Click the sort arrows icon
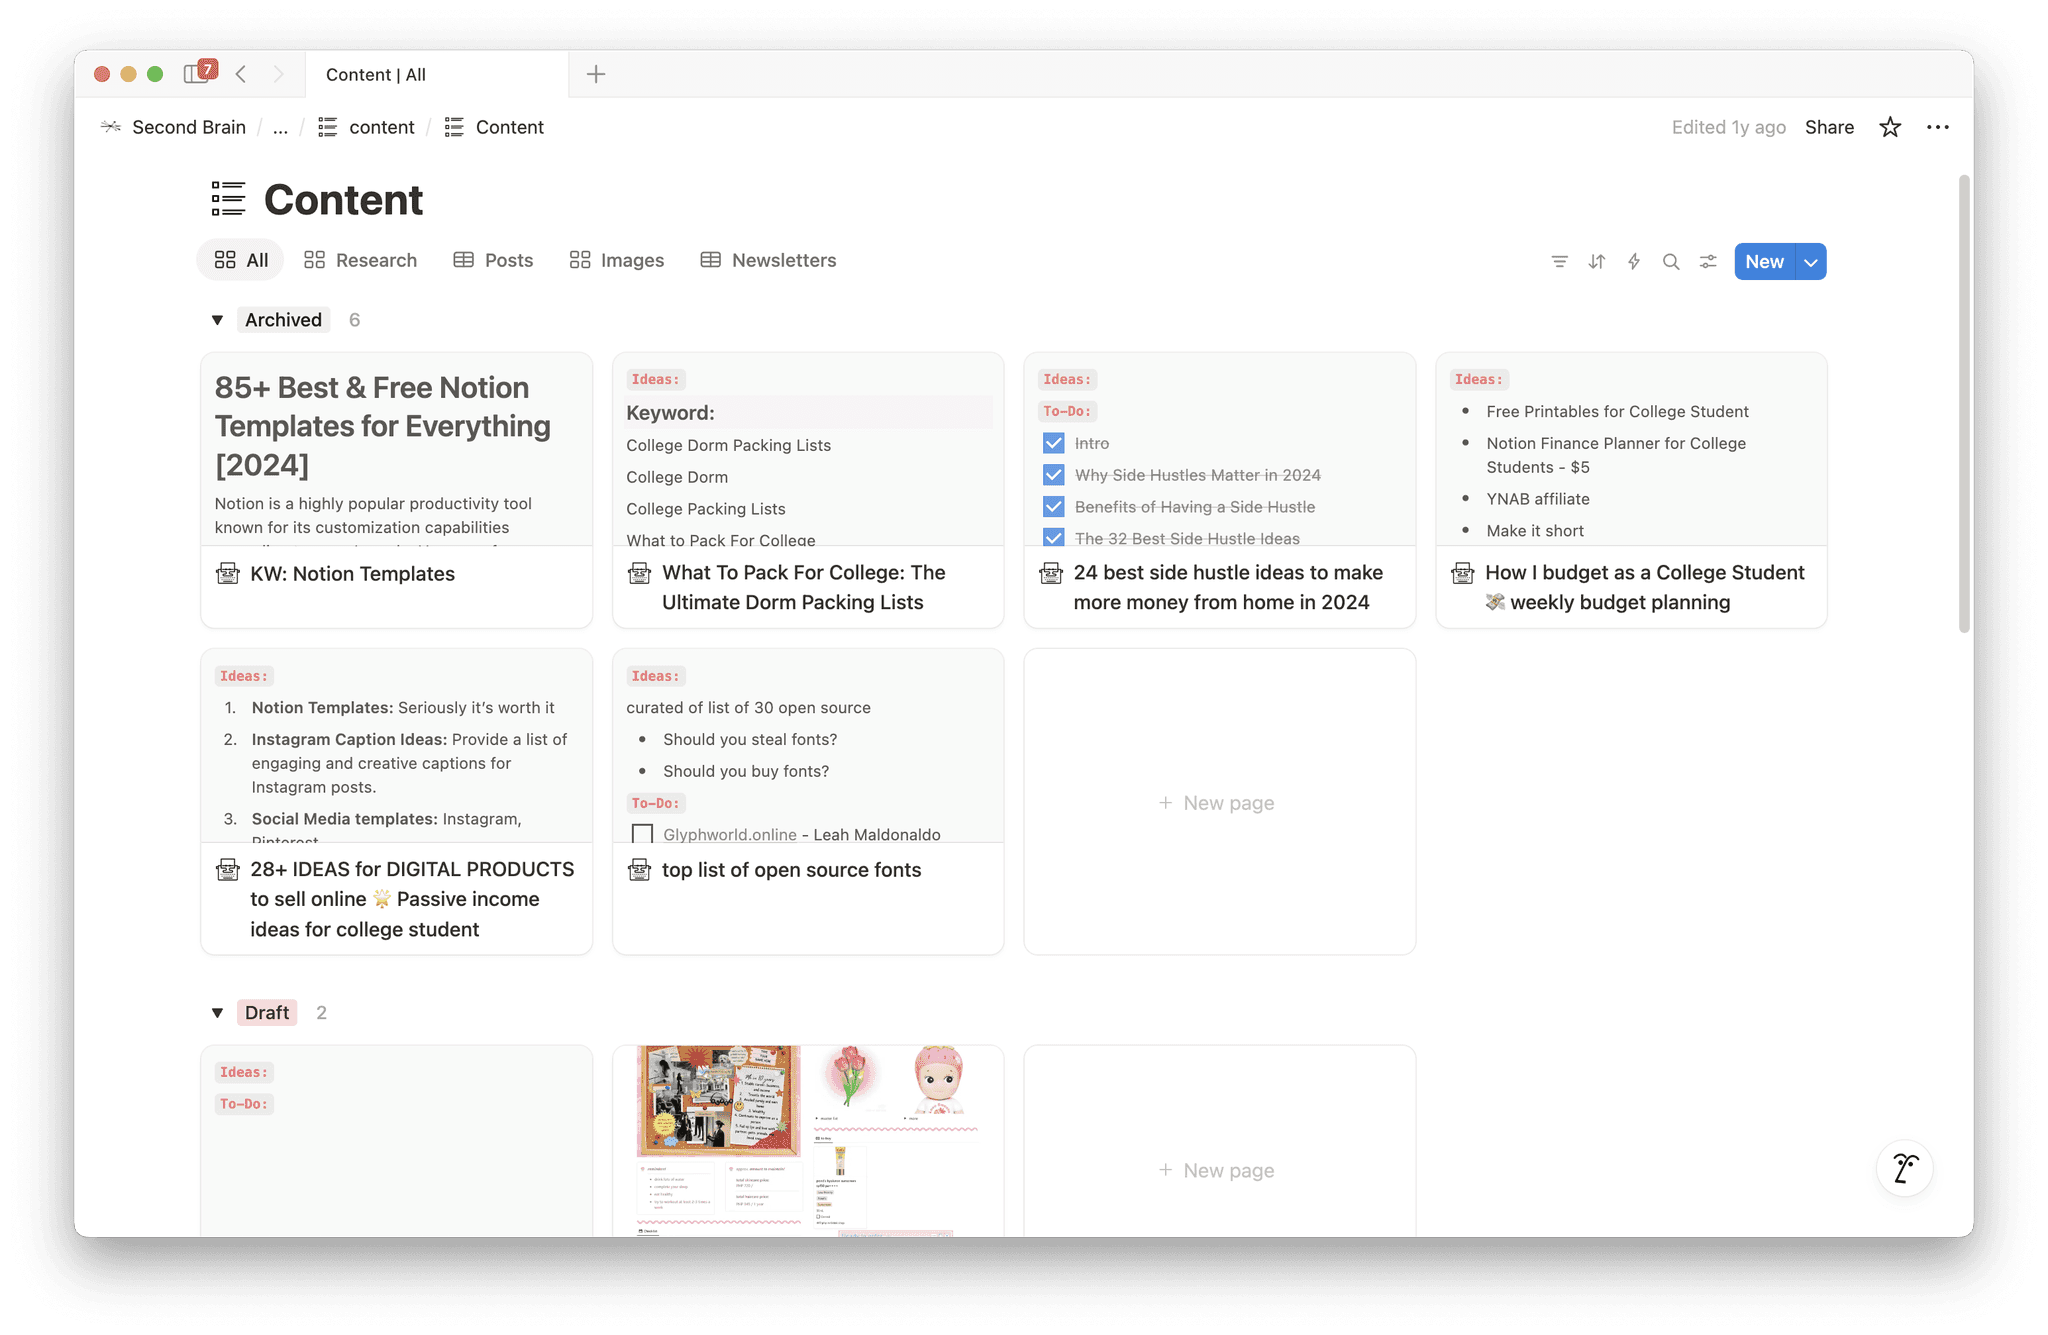Screen dimensions: 2048x1335 [x=1597, y=262]
